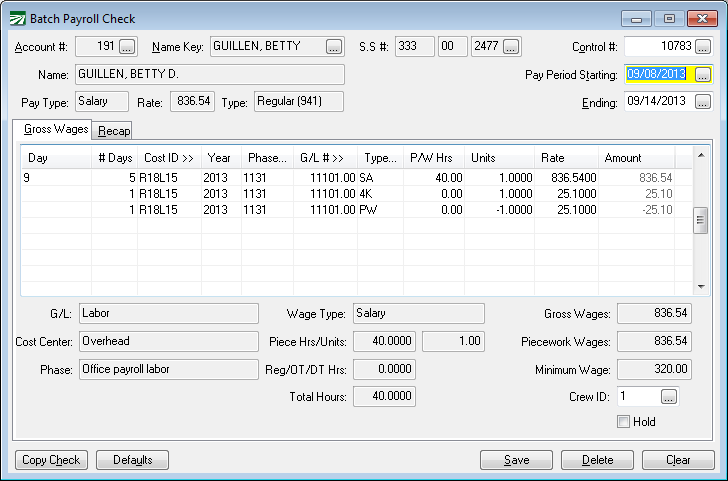
Task: Switch to the Recap tab
Action: pos(114,131)
